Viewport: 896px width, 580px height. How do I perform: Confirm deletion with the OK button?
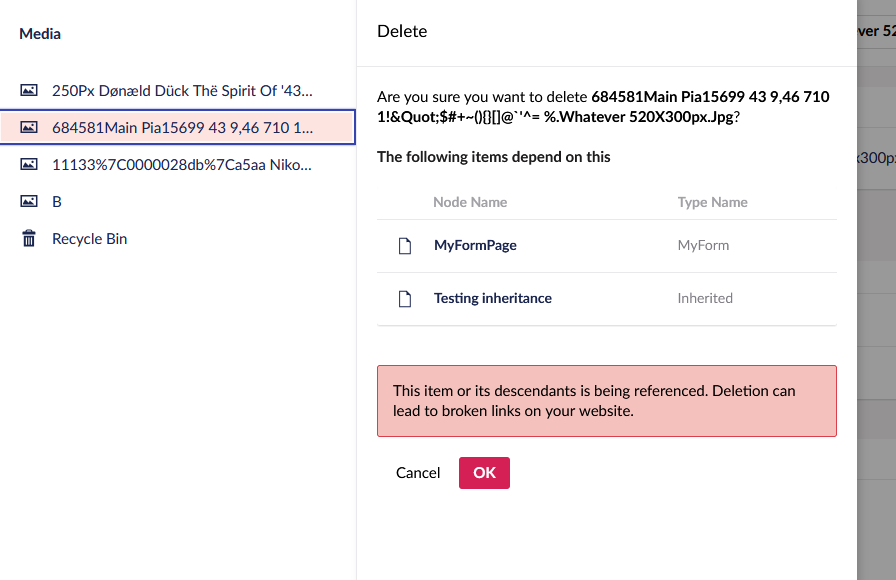pos(484,473)
